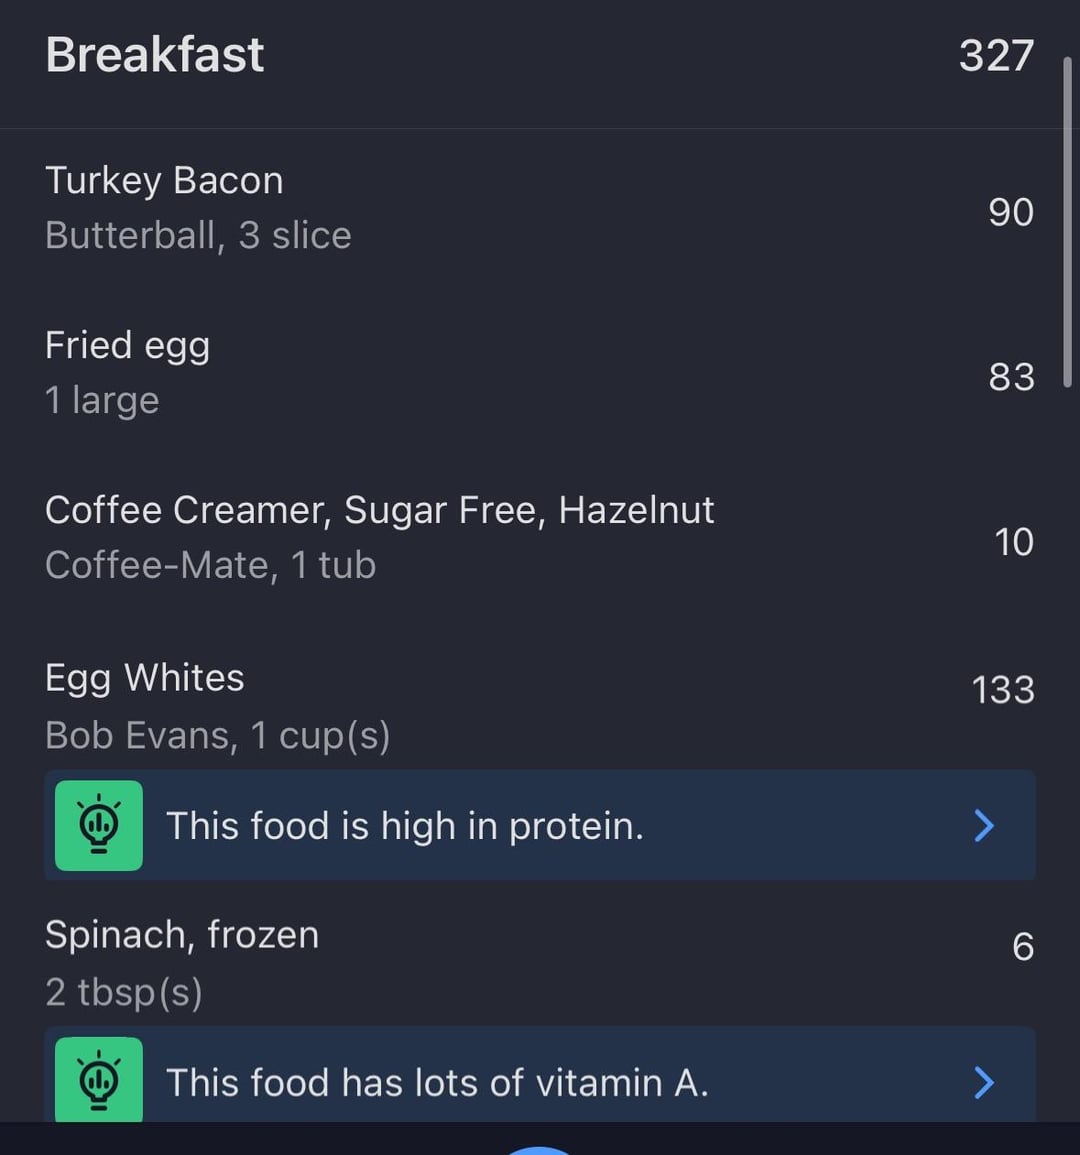Tap the 327 breakfast calorie total
This screenshot has width=1080, height=1155.
(x=996, y=55)
